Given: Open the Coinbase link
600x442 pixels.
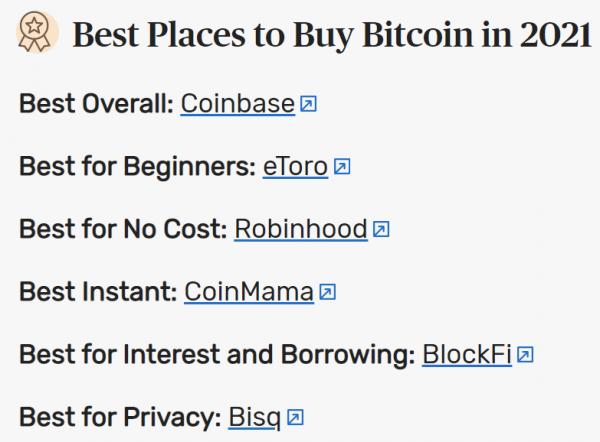Looking at the screenshot, I should pos(238,104).
